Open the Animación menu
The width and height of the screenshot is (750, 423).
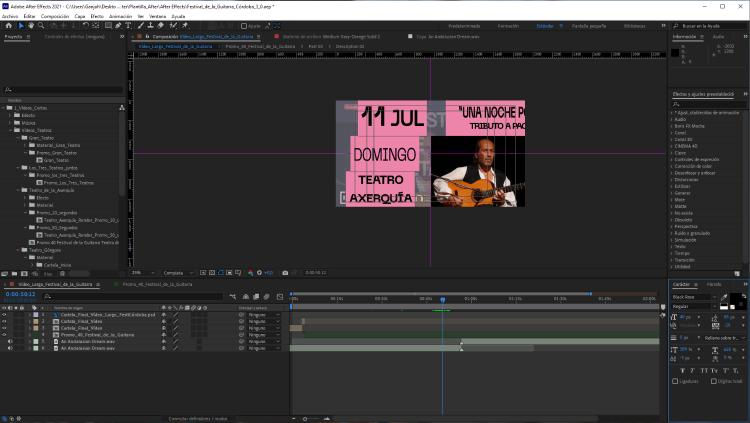coord(121,16)
